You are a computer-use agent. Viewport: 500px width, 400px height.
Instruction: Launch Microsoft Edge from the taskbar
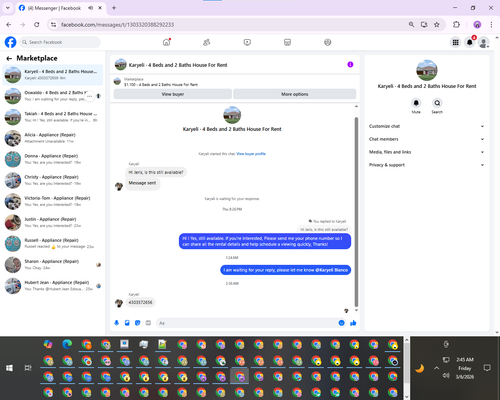67,344
